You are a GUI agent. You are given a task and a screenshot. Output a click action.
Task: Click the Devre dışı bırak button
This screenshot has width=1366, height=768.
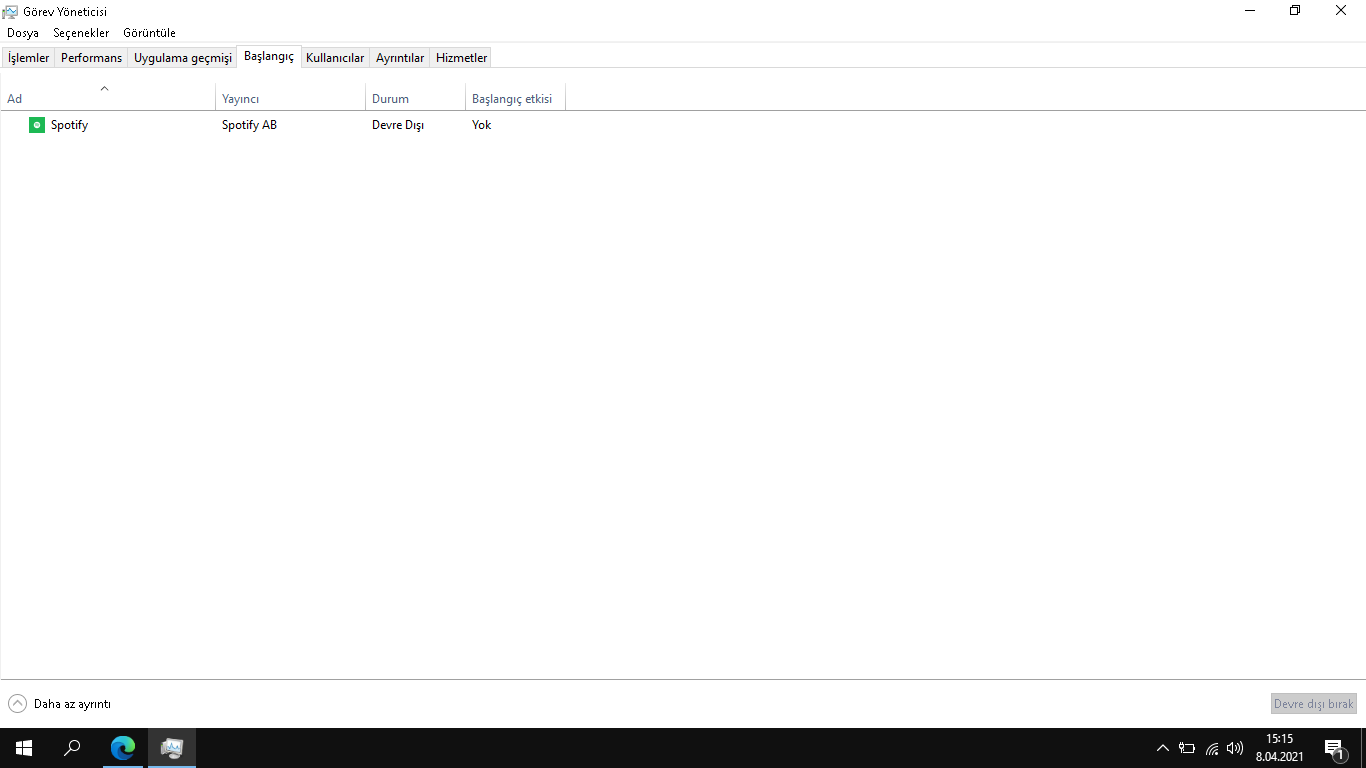(x=1313, y=704)
